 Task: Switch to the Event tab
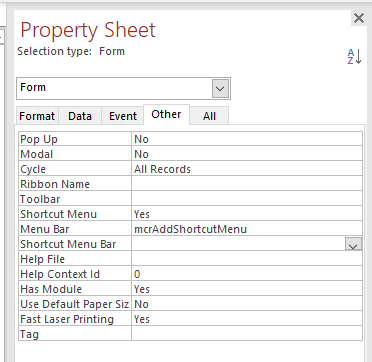click(x=123, y=116)
